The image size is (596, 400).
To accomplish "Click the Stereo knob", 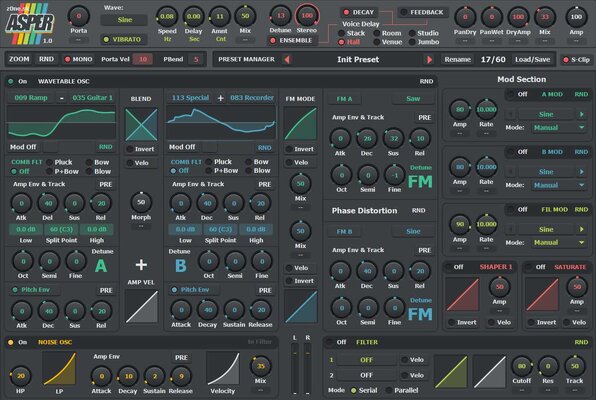I will coord(307,16).
